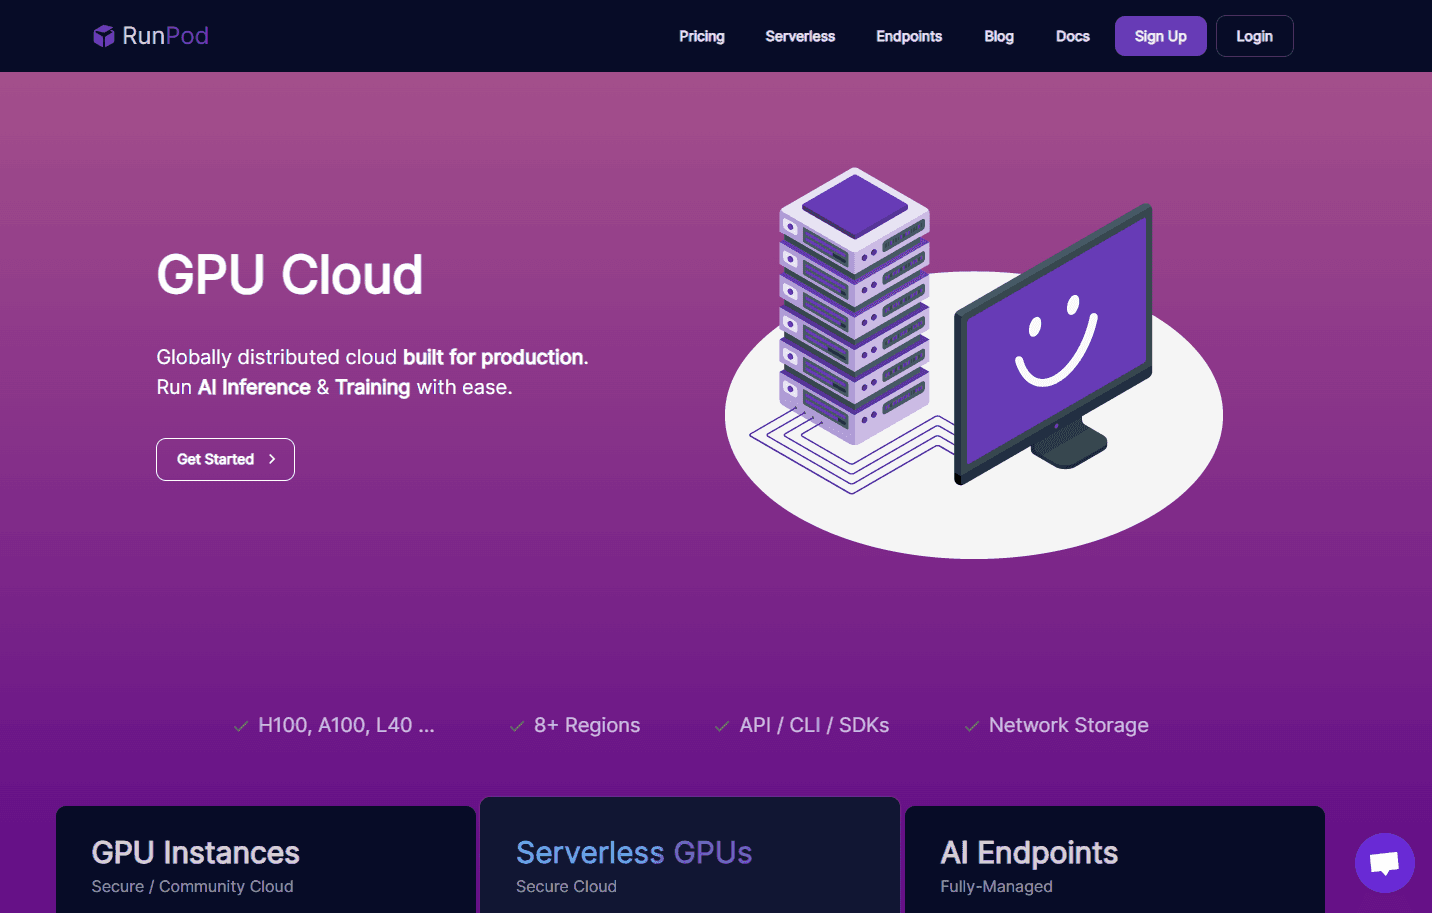The height and width of the screenshot is (913, 1432).
Task: Click the server stack illustration
Action: (854, 305)
